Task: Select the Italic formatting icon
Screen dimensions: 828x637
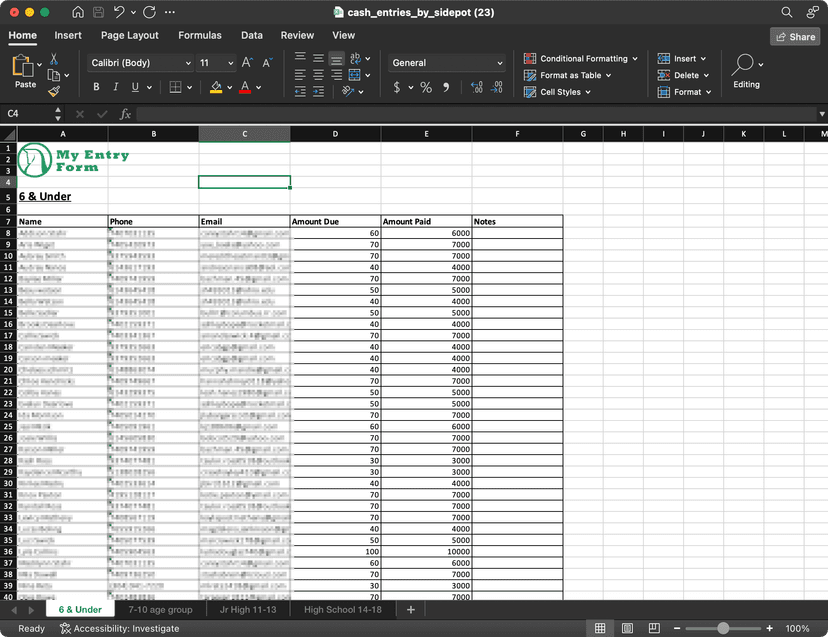Action: coord(115,86)
